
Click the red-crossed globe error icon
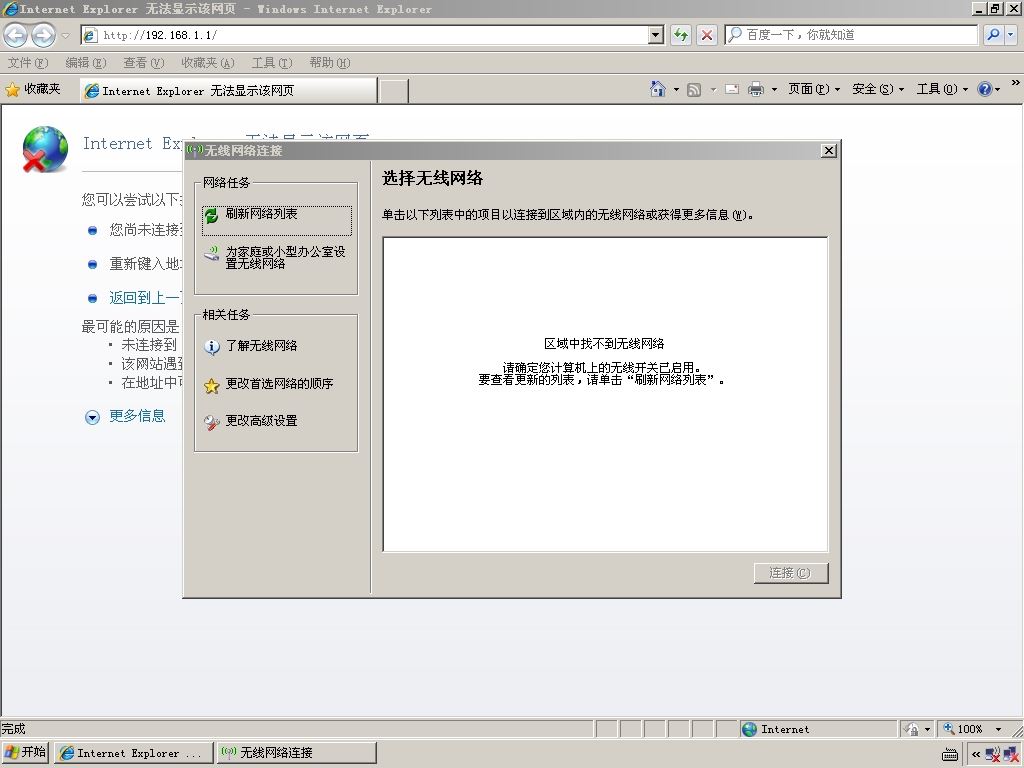click(x=44, y=149)
